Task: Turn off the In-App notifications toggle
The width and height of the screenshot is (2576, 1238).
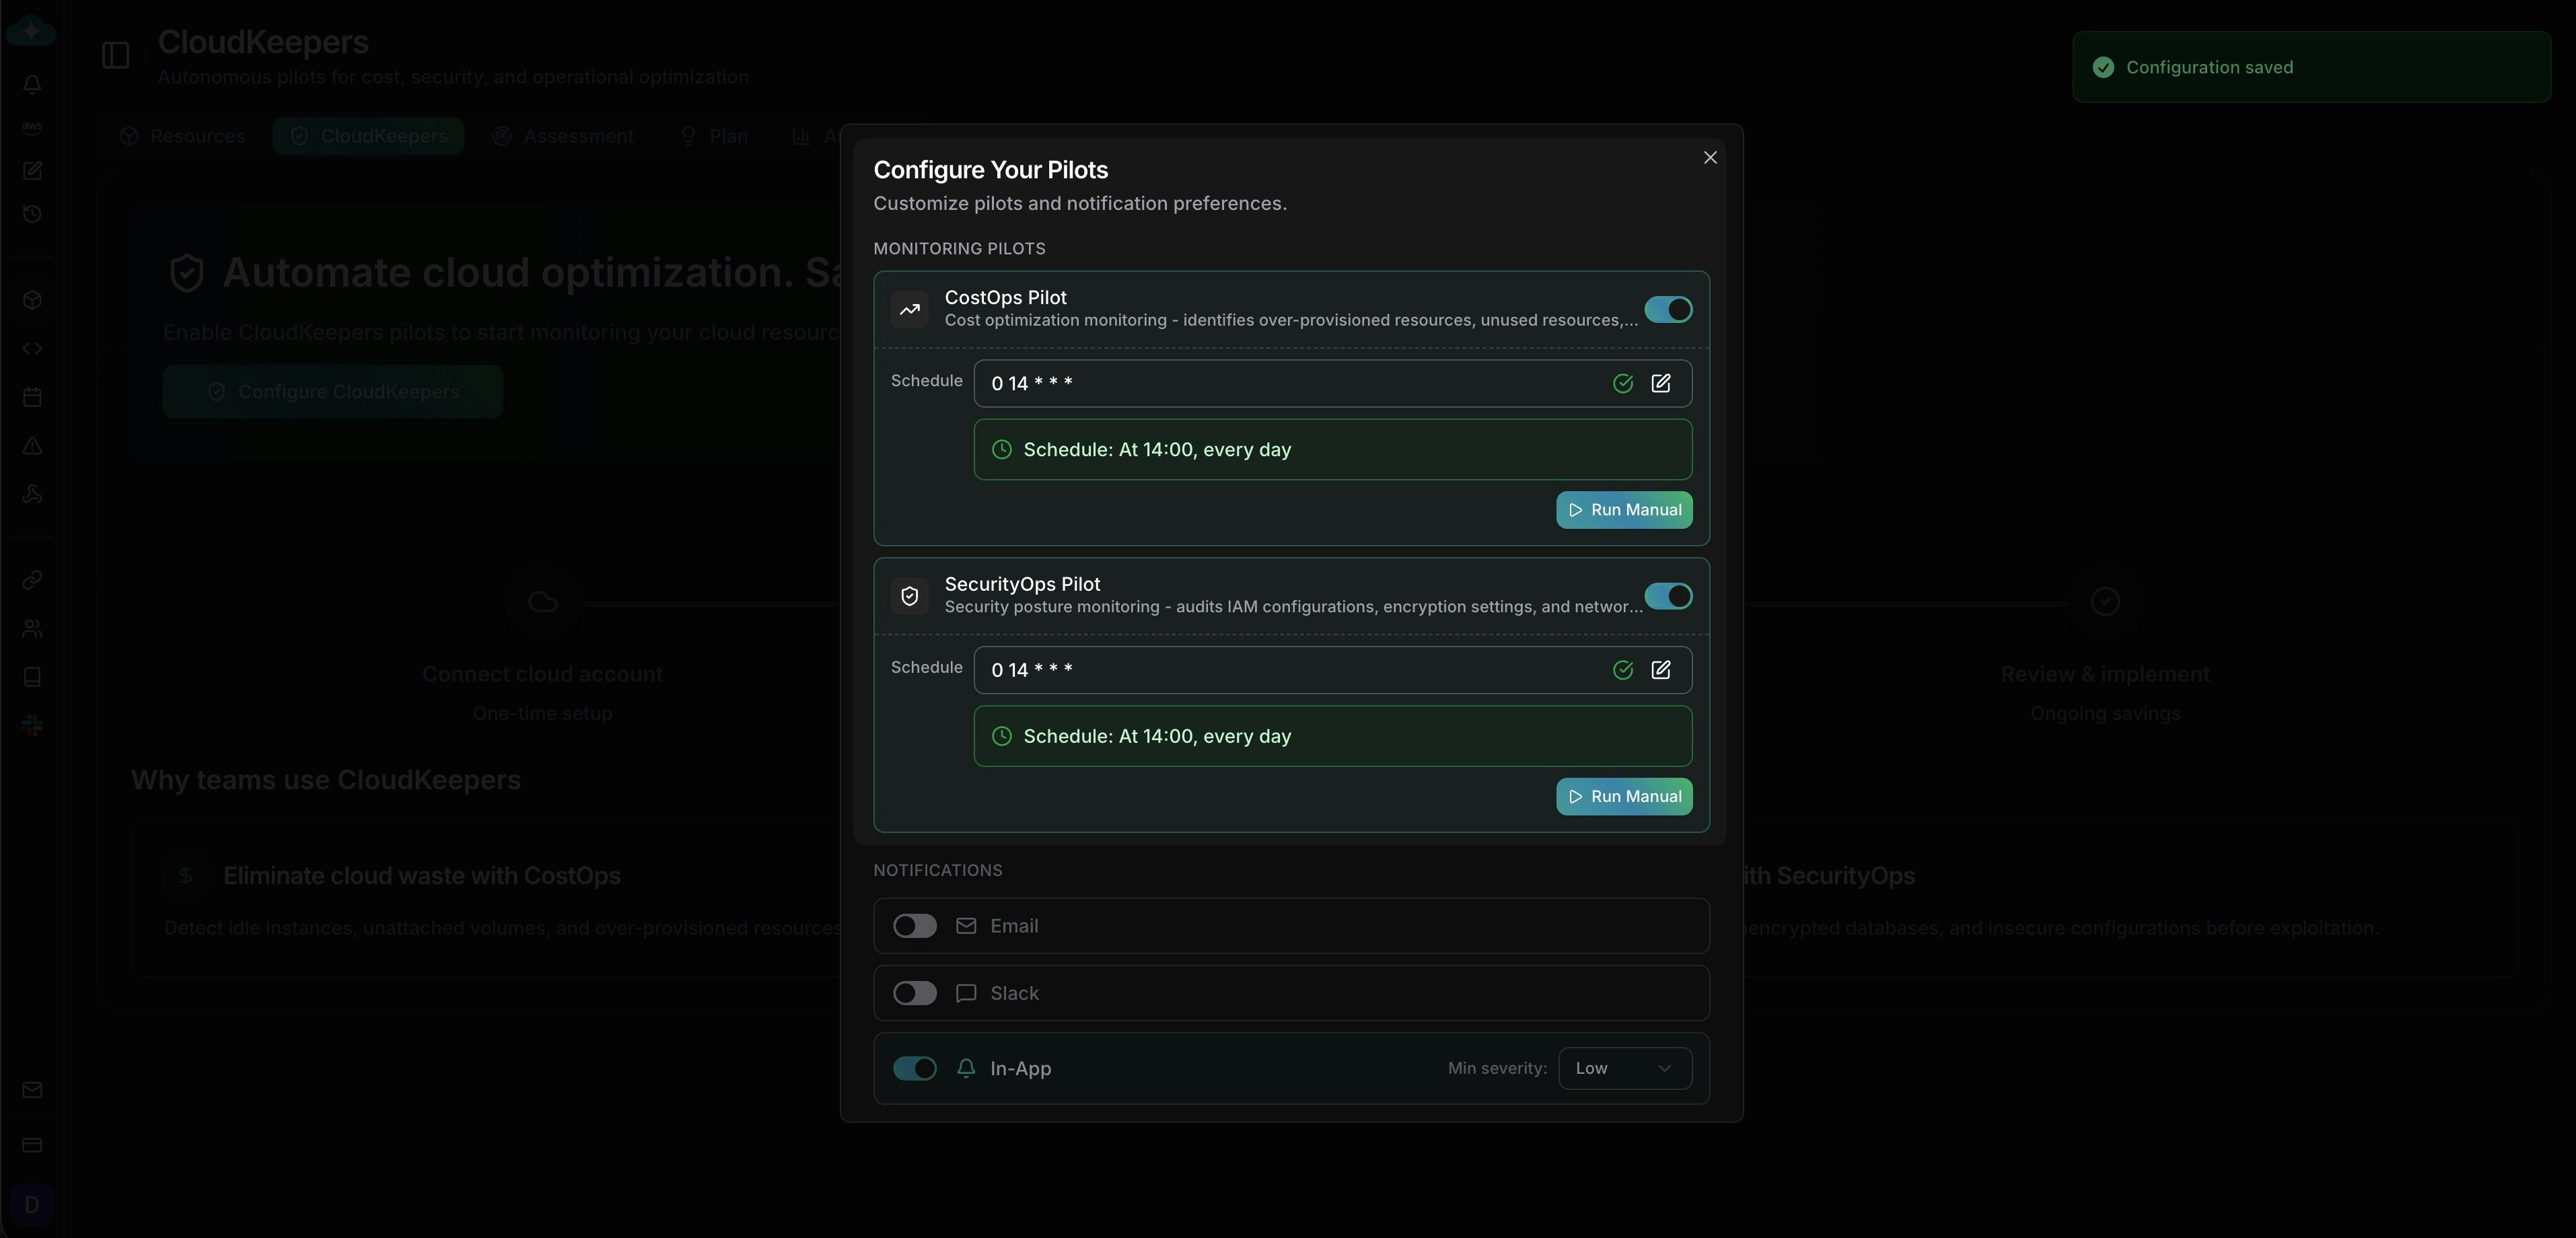Action: click(x=913, y=1068)
